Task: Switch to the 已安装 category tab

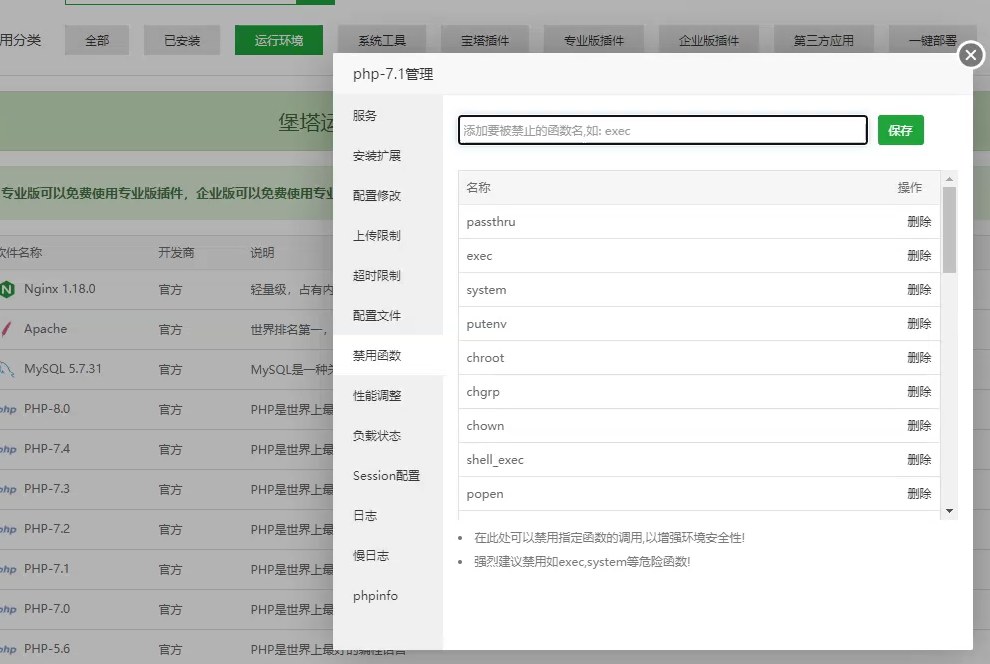Action: coord(182,40)
